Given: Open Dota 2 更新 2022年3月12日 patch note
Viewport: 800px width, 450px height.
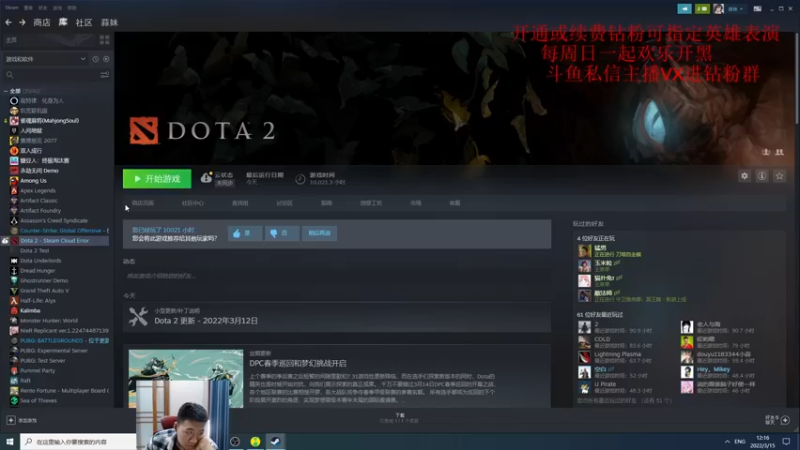Looking at the screenshot, I should pos(206,321).
